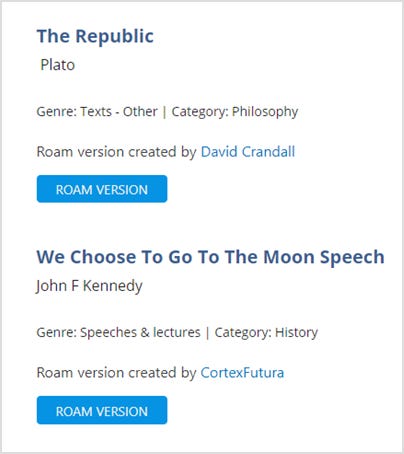Select the History category value

tap(296, 332)
